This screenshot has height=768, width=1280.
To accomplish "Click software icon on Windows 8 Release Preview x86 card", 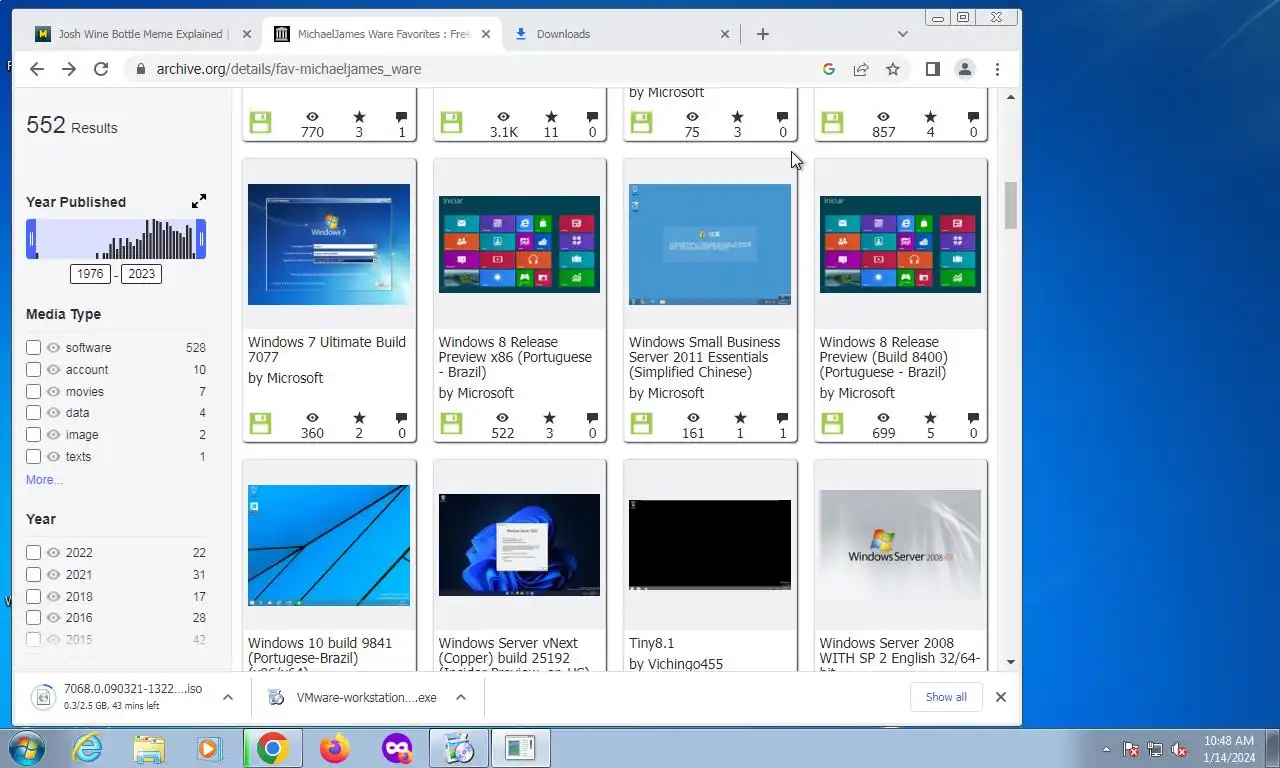I will (451, 424).
